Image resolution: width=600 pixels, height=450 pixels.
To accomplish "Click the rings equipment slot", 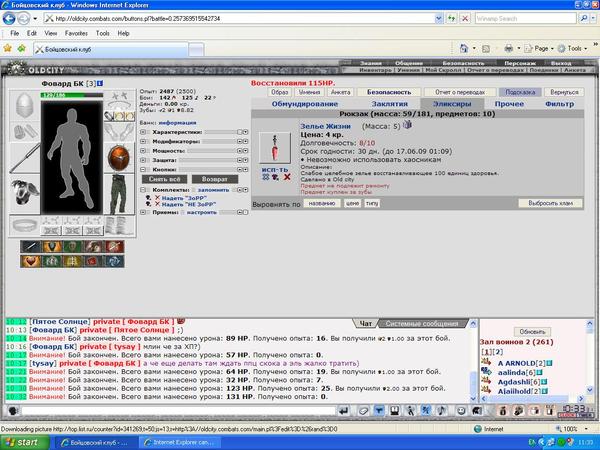I will point(119,116).
